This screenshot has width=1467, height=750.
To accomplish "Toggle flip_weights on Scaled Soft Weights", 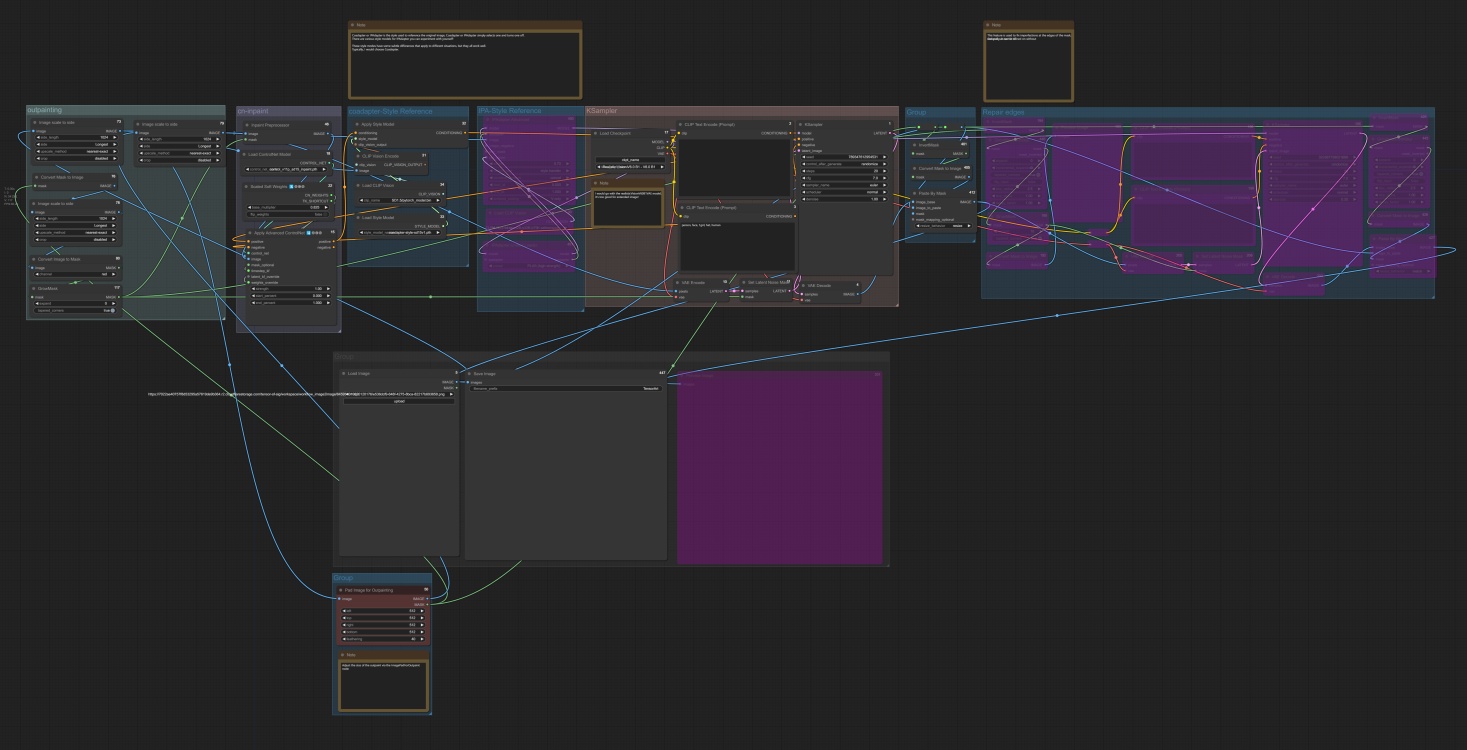I will [326, 214].
